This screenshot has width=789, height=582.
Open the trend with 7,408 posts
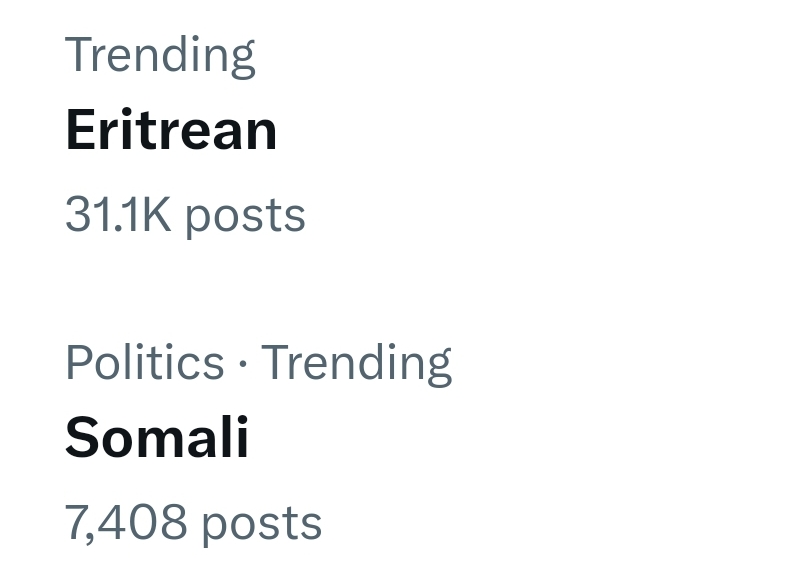point(157,439)
